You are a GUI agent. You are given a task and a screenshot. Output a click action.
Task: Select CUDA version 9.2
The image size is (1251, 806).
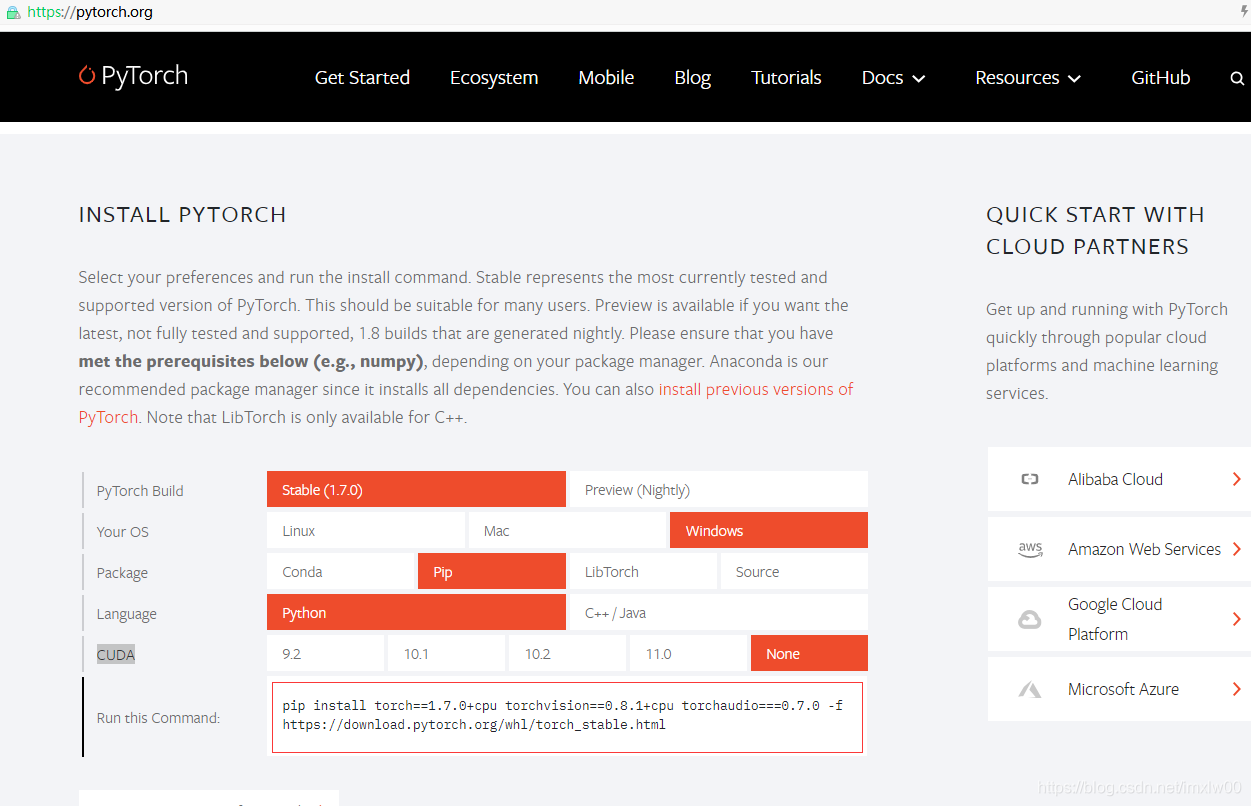[x=325, y=654]
